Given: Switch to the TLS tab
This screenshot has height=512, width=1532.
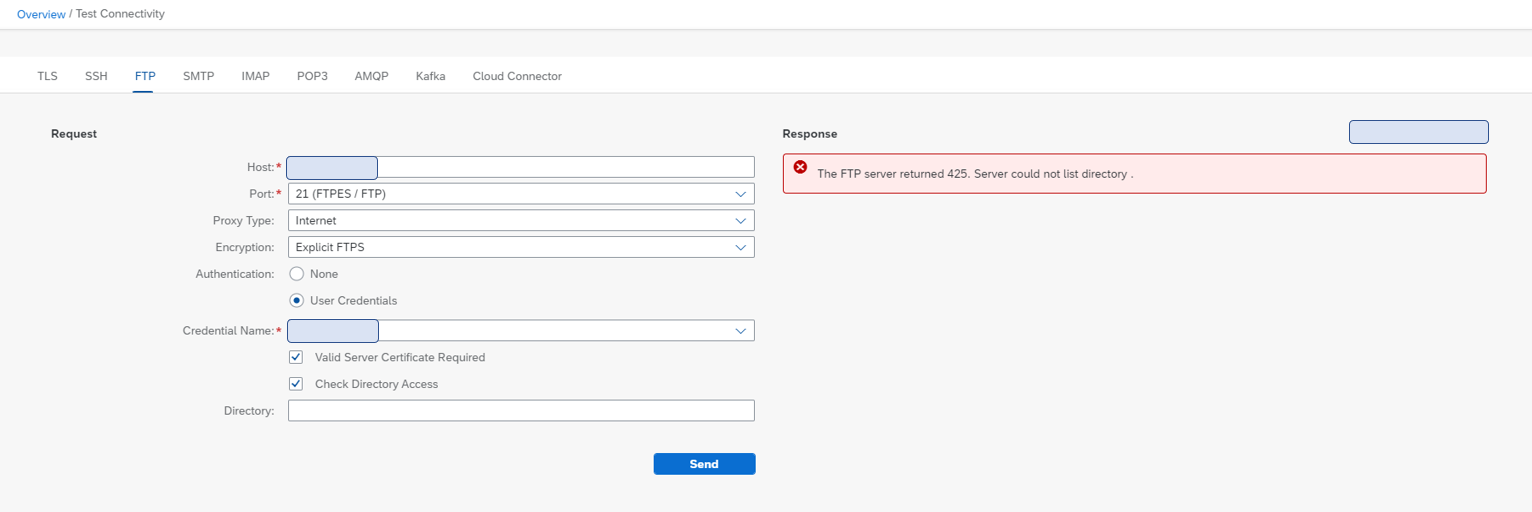Looking at the screenshot, I should point(47,76).
